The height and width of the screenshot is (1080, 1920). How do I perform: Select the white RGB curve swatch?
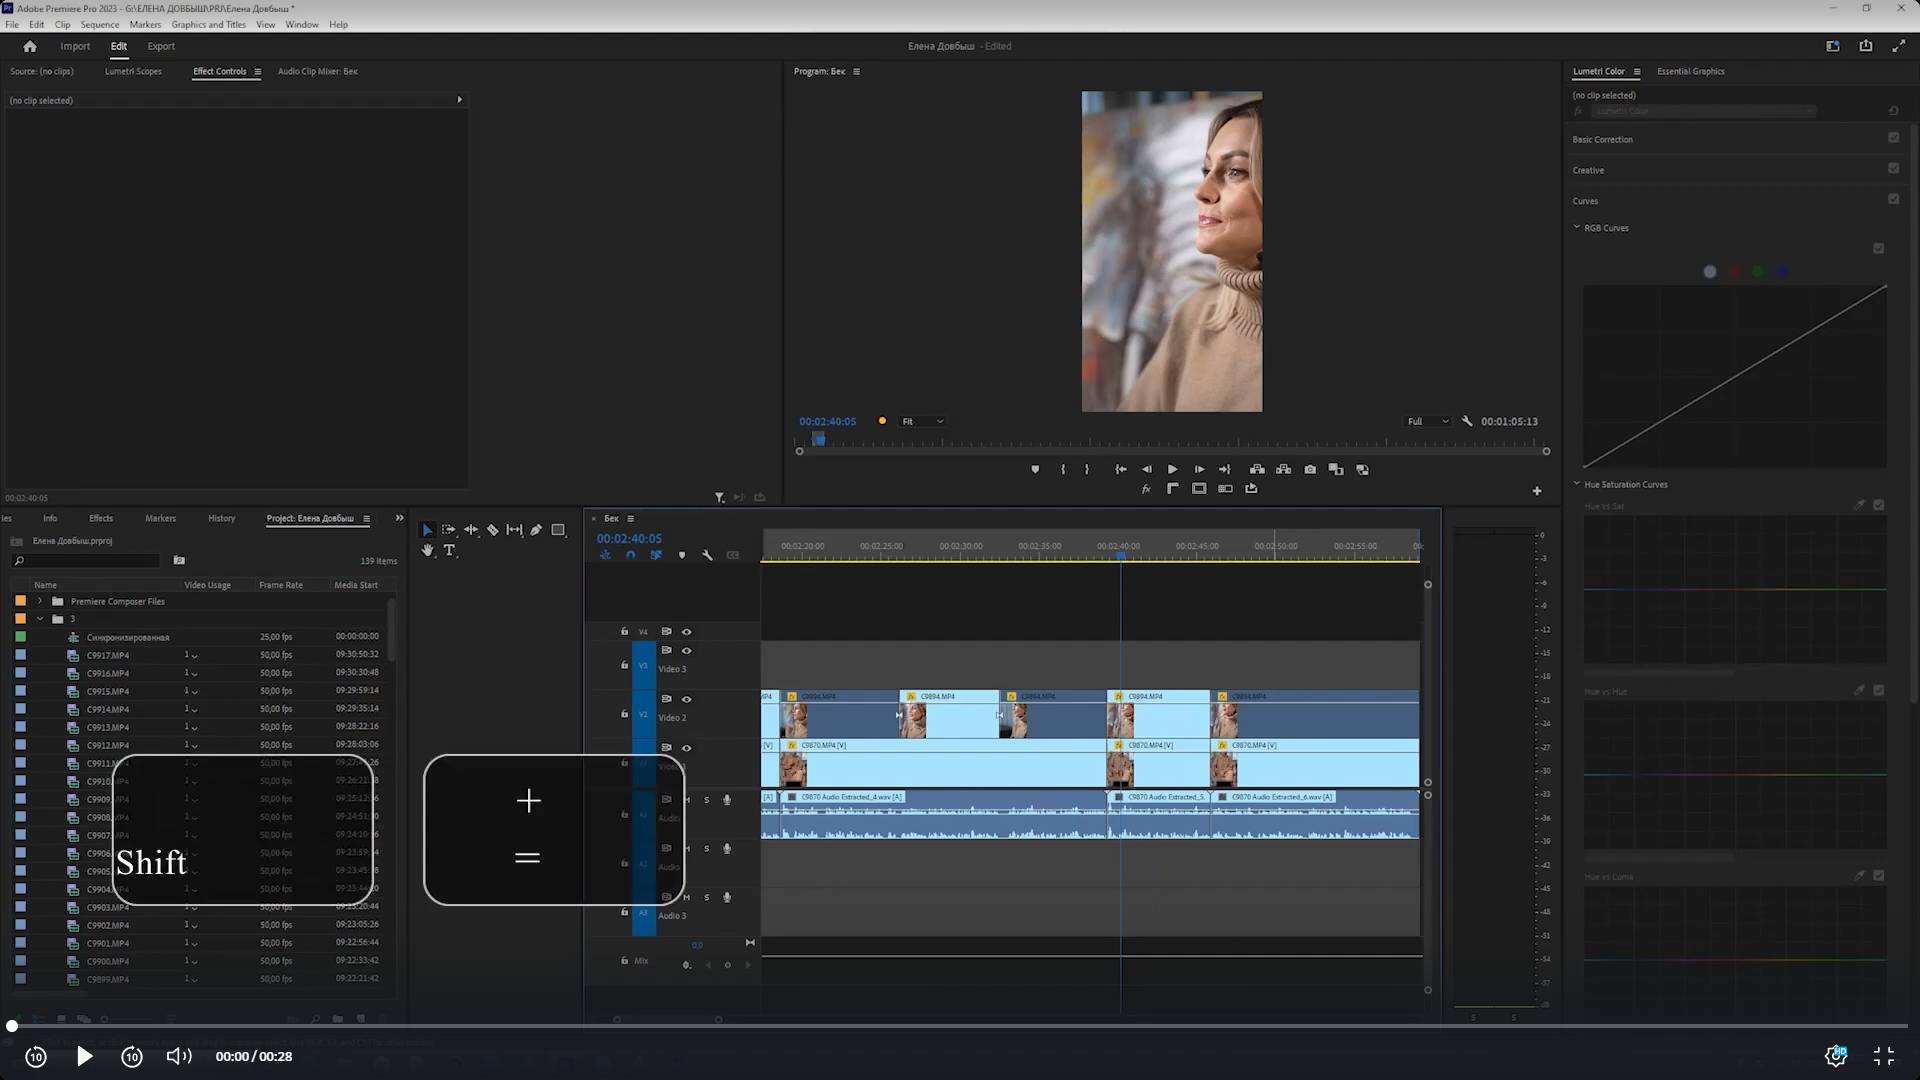coord(1709,272)
